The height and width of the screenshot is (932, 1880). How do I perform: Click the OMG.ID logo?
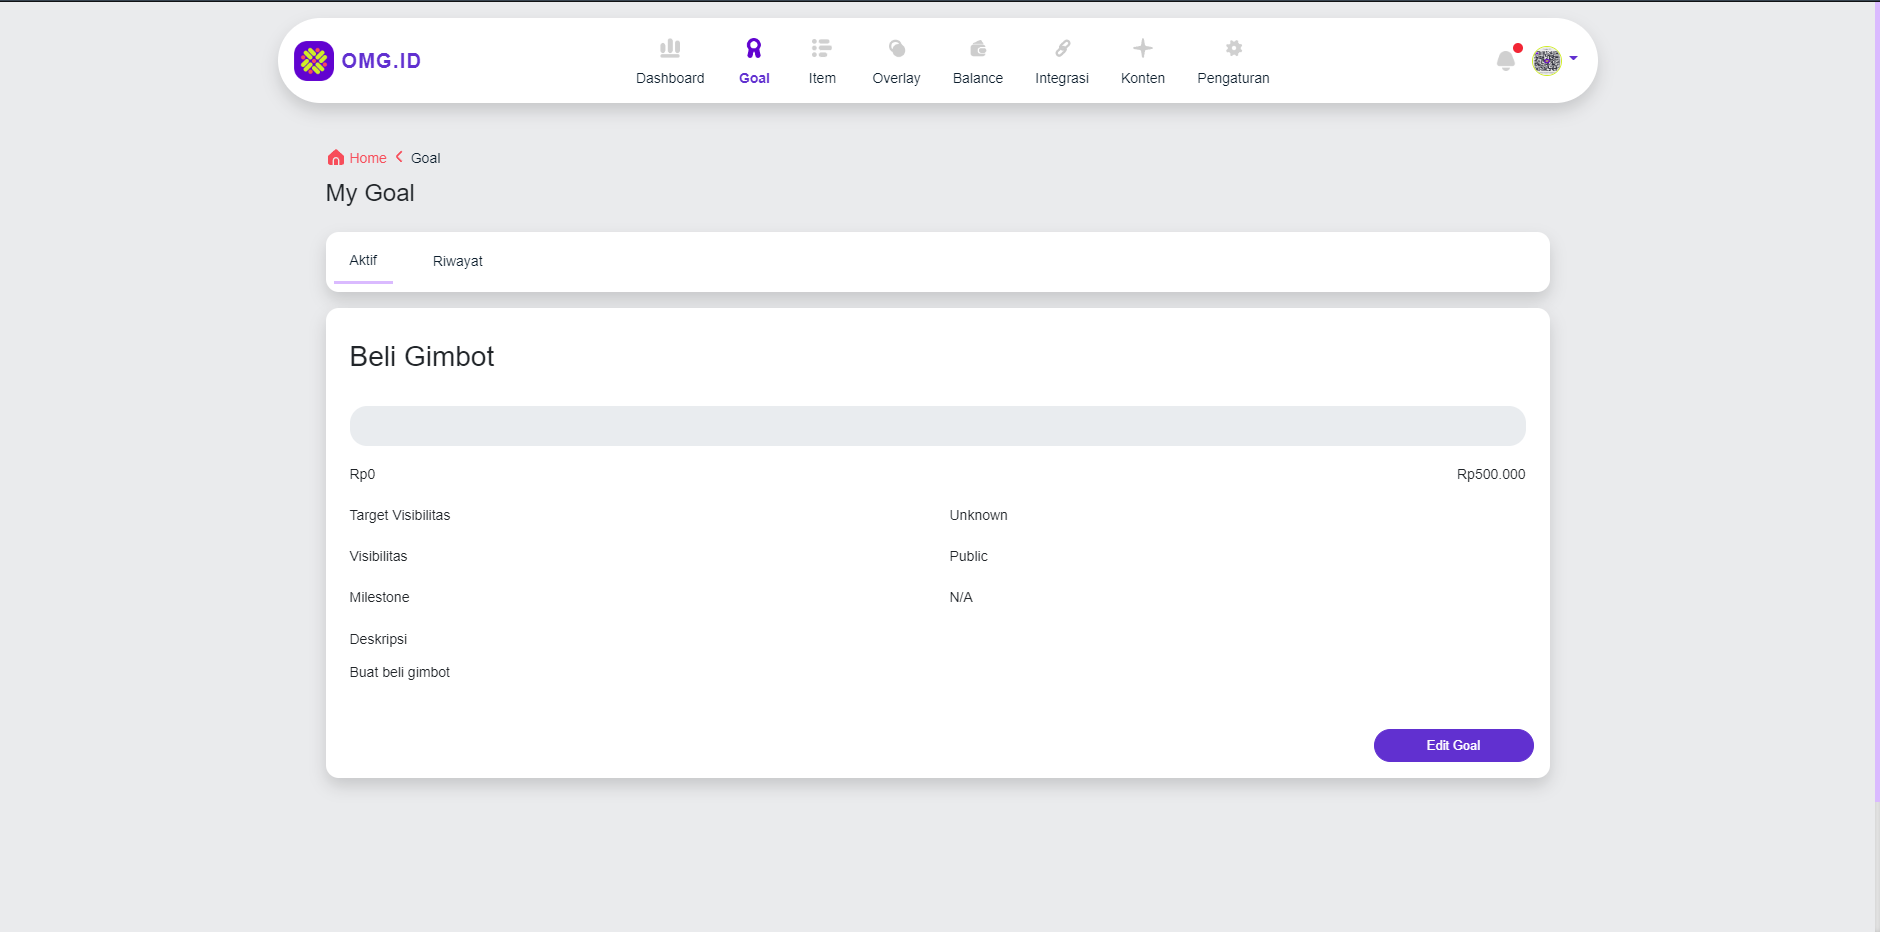357,61
